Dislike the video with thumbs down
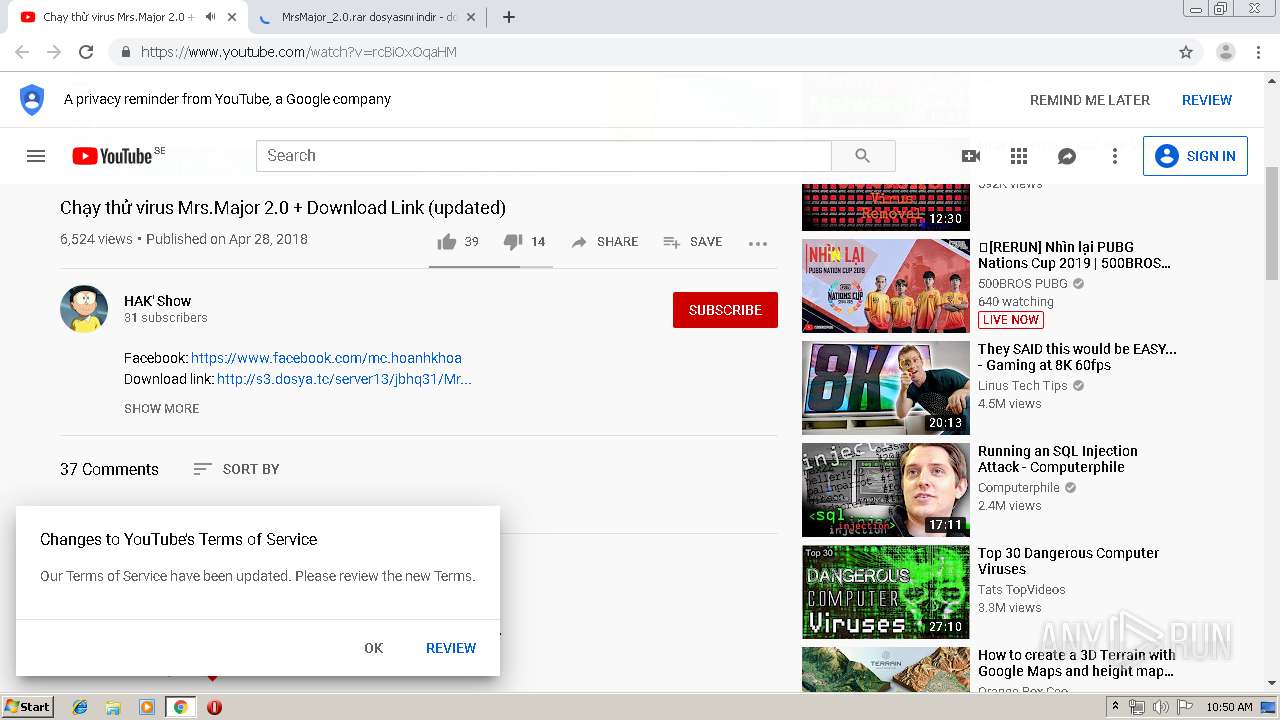Viewport: 1280px width, 720px height. (513, 242)
